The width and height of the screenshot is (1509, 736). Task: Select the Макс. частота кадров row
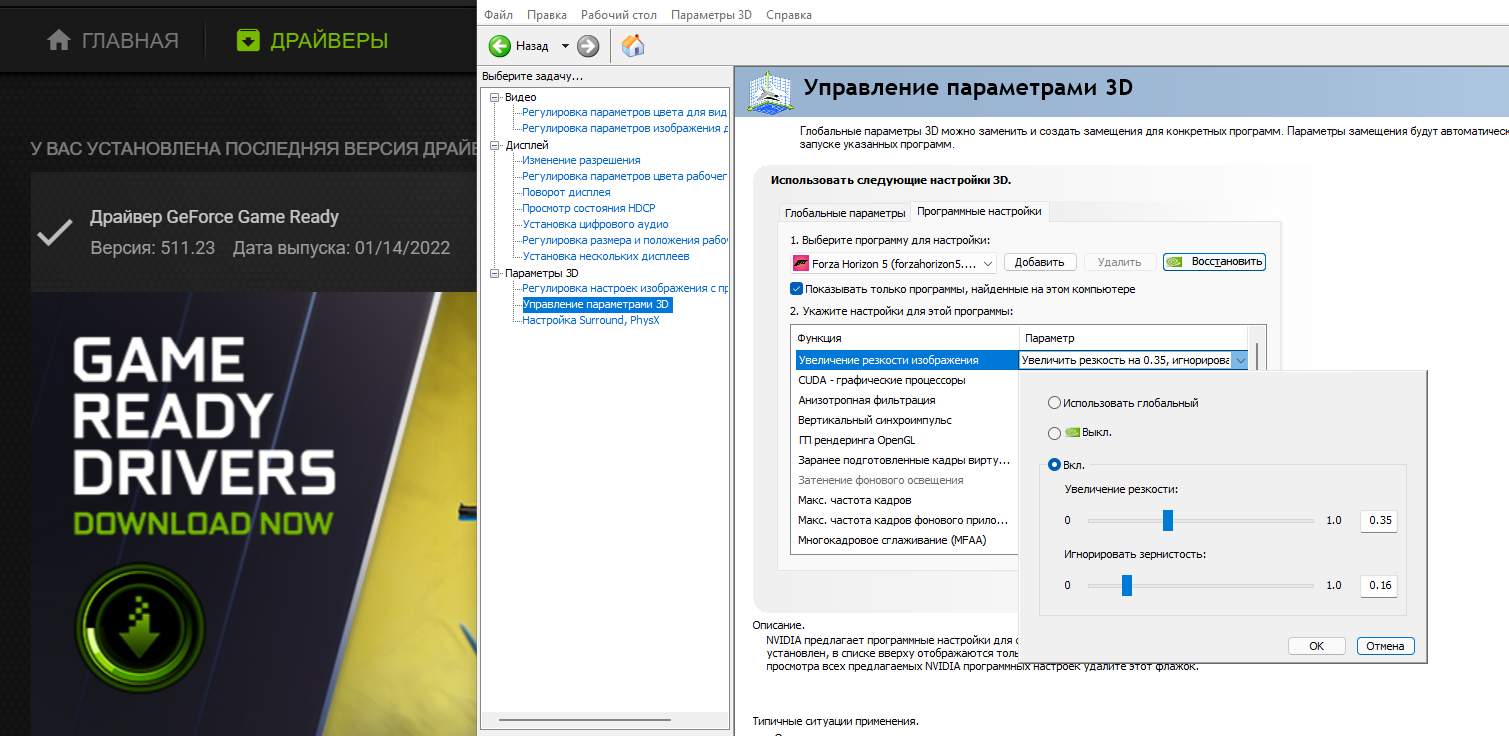pos(907,500)
